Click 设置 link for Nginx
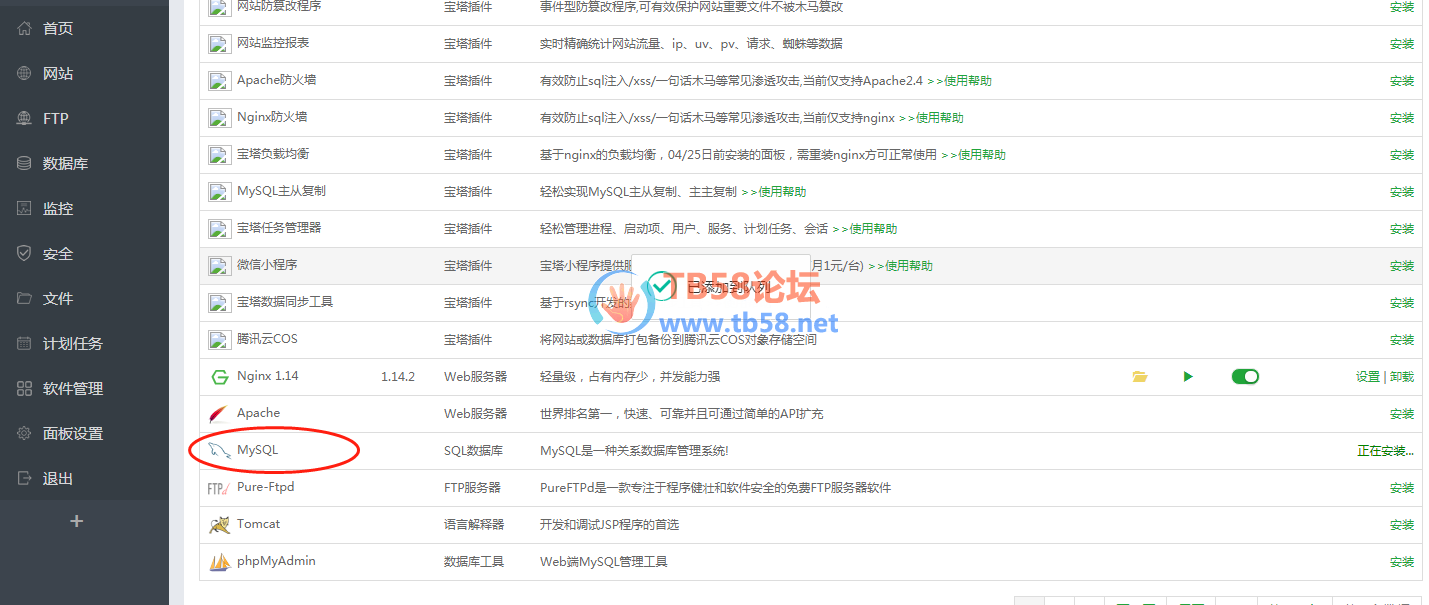This screenshot has width=1429, height=605. [1367, 377]
